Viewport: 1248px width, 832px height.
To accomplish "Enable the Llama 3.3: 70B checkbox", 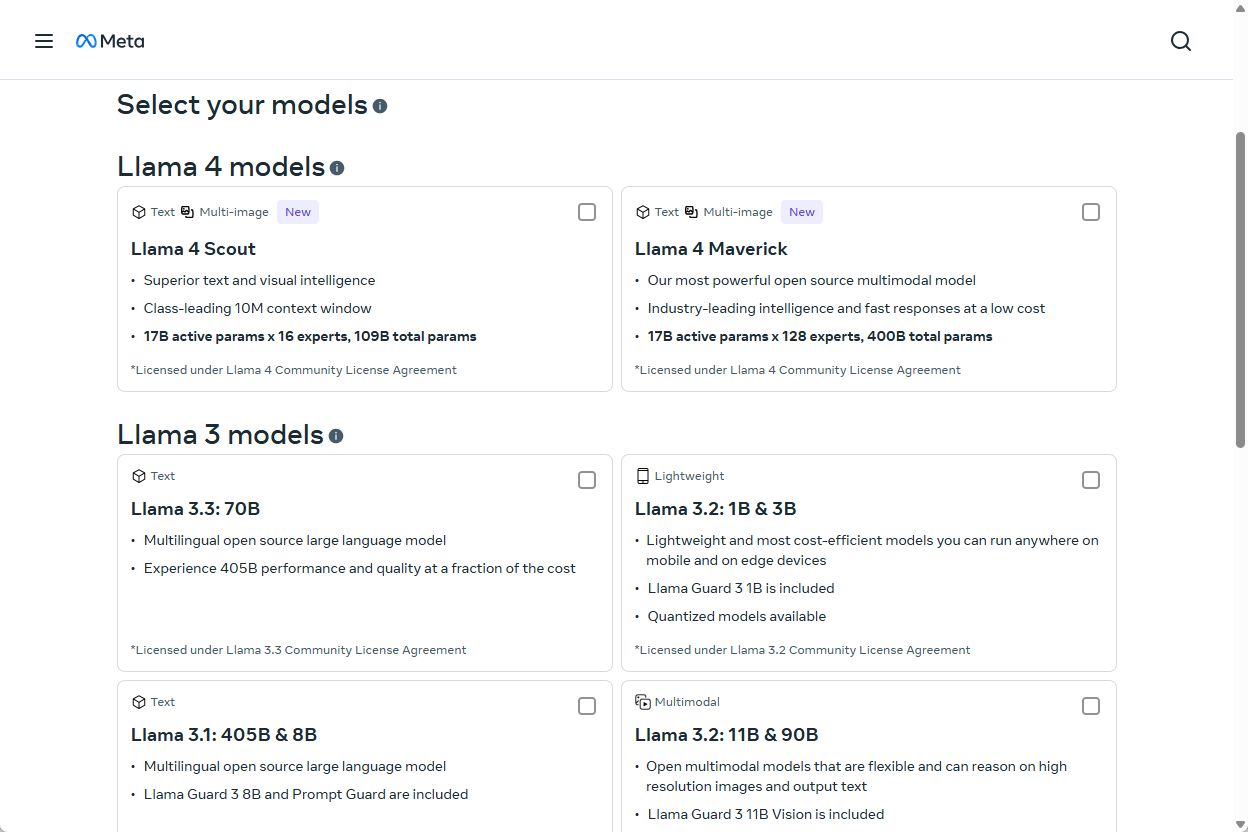I will (587, 480).
